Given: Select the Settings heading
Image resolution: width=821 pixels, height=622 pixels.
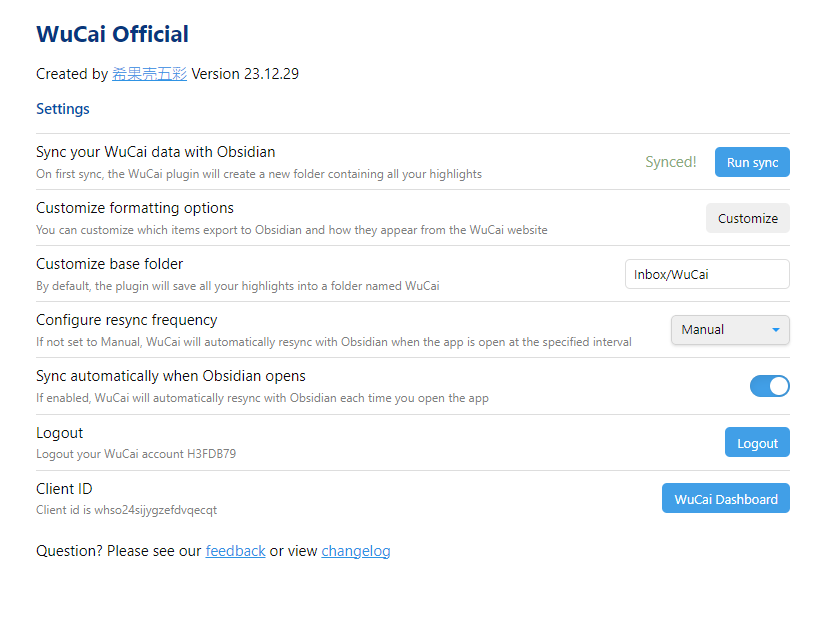Looking at the screenshot, I should tap(63, 109).
